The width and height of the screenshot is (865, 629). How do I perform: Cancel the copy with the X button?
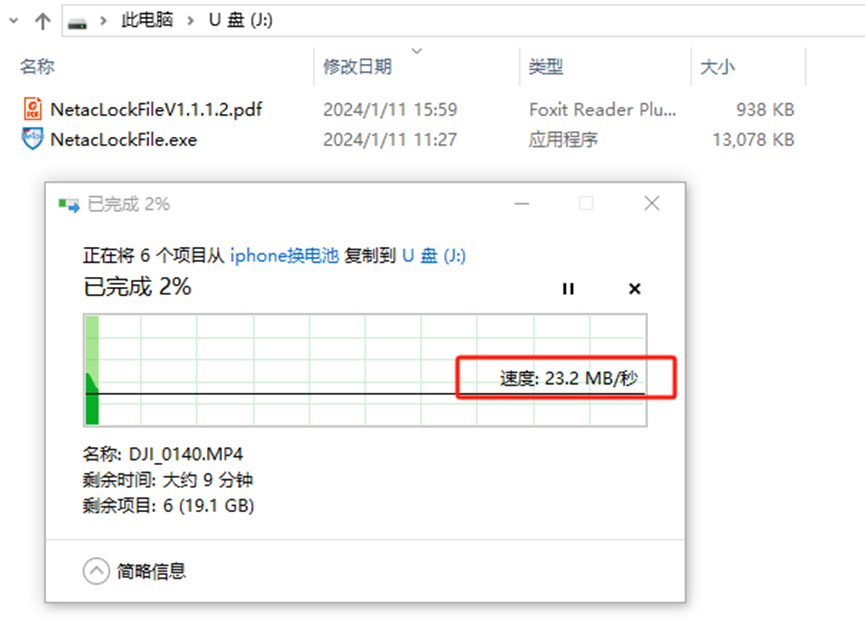[634, 289]
